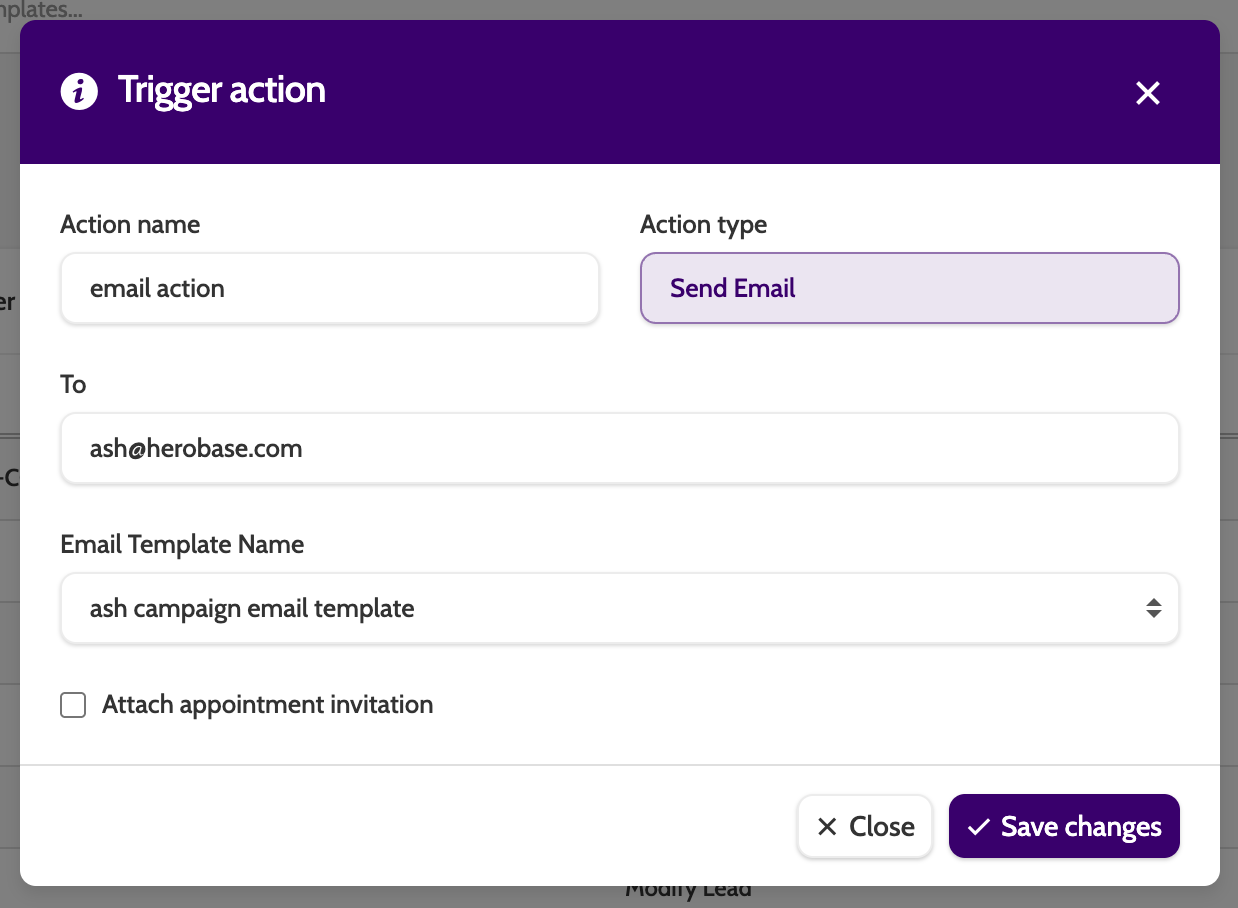1238x908 pixels.
Task: Click into the To email address field
Action: [619, 448]
